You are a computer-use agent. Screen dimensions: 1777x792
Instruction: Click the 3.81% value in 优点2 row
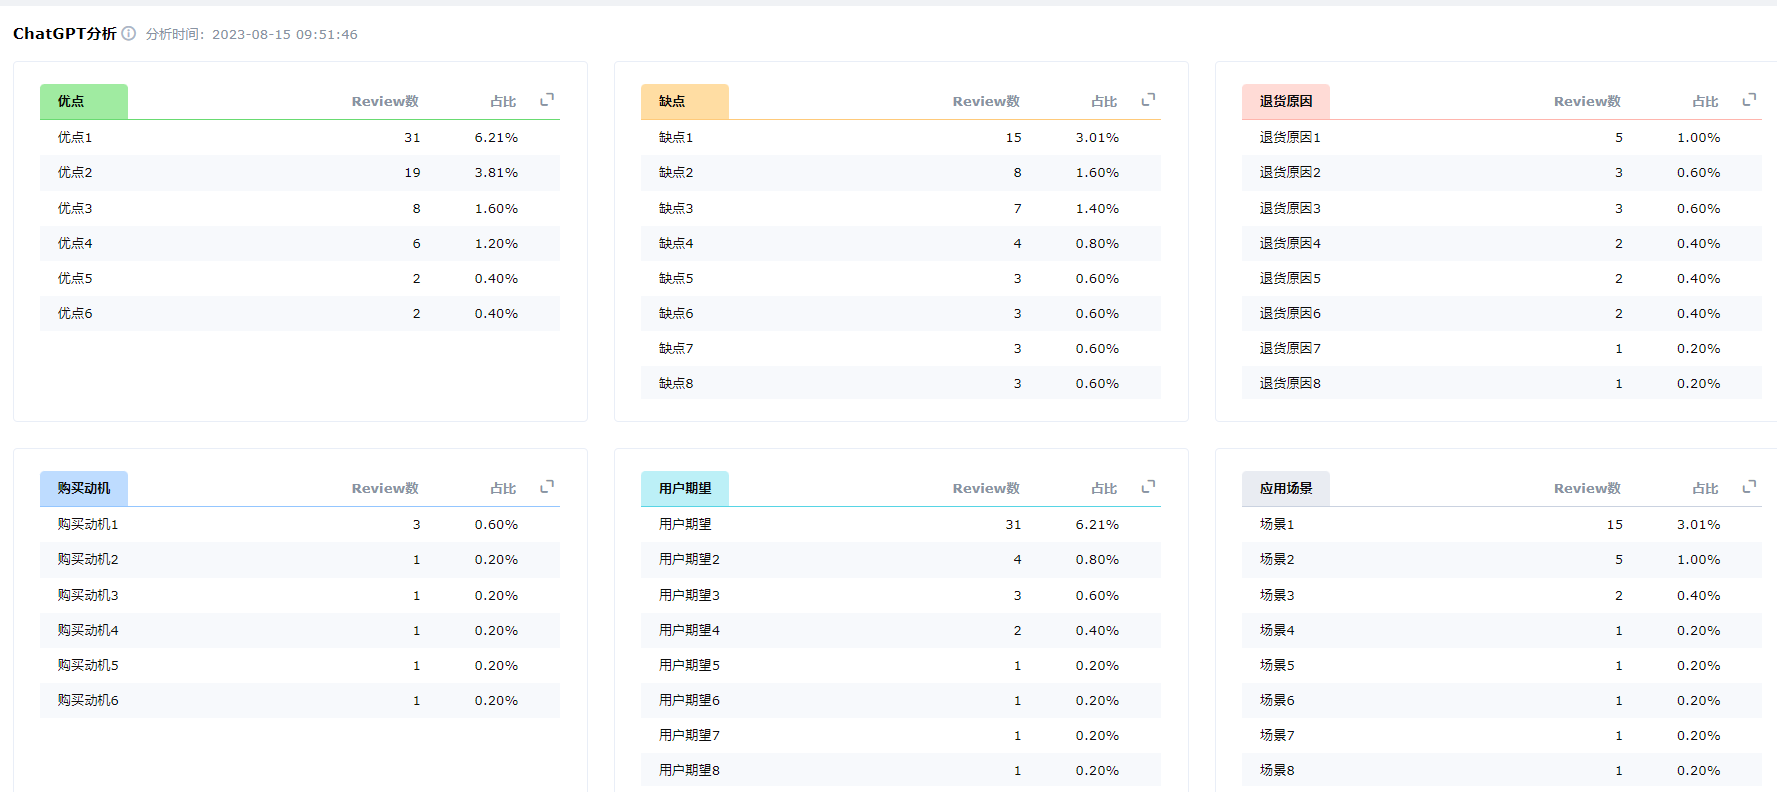point(496,173)
